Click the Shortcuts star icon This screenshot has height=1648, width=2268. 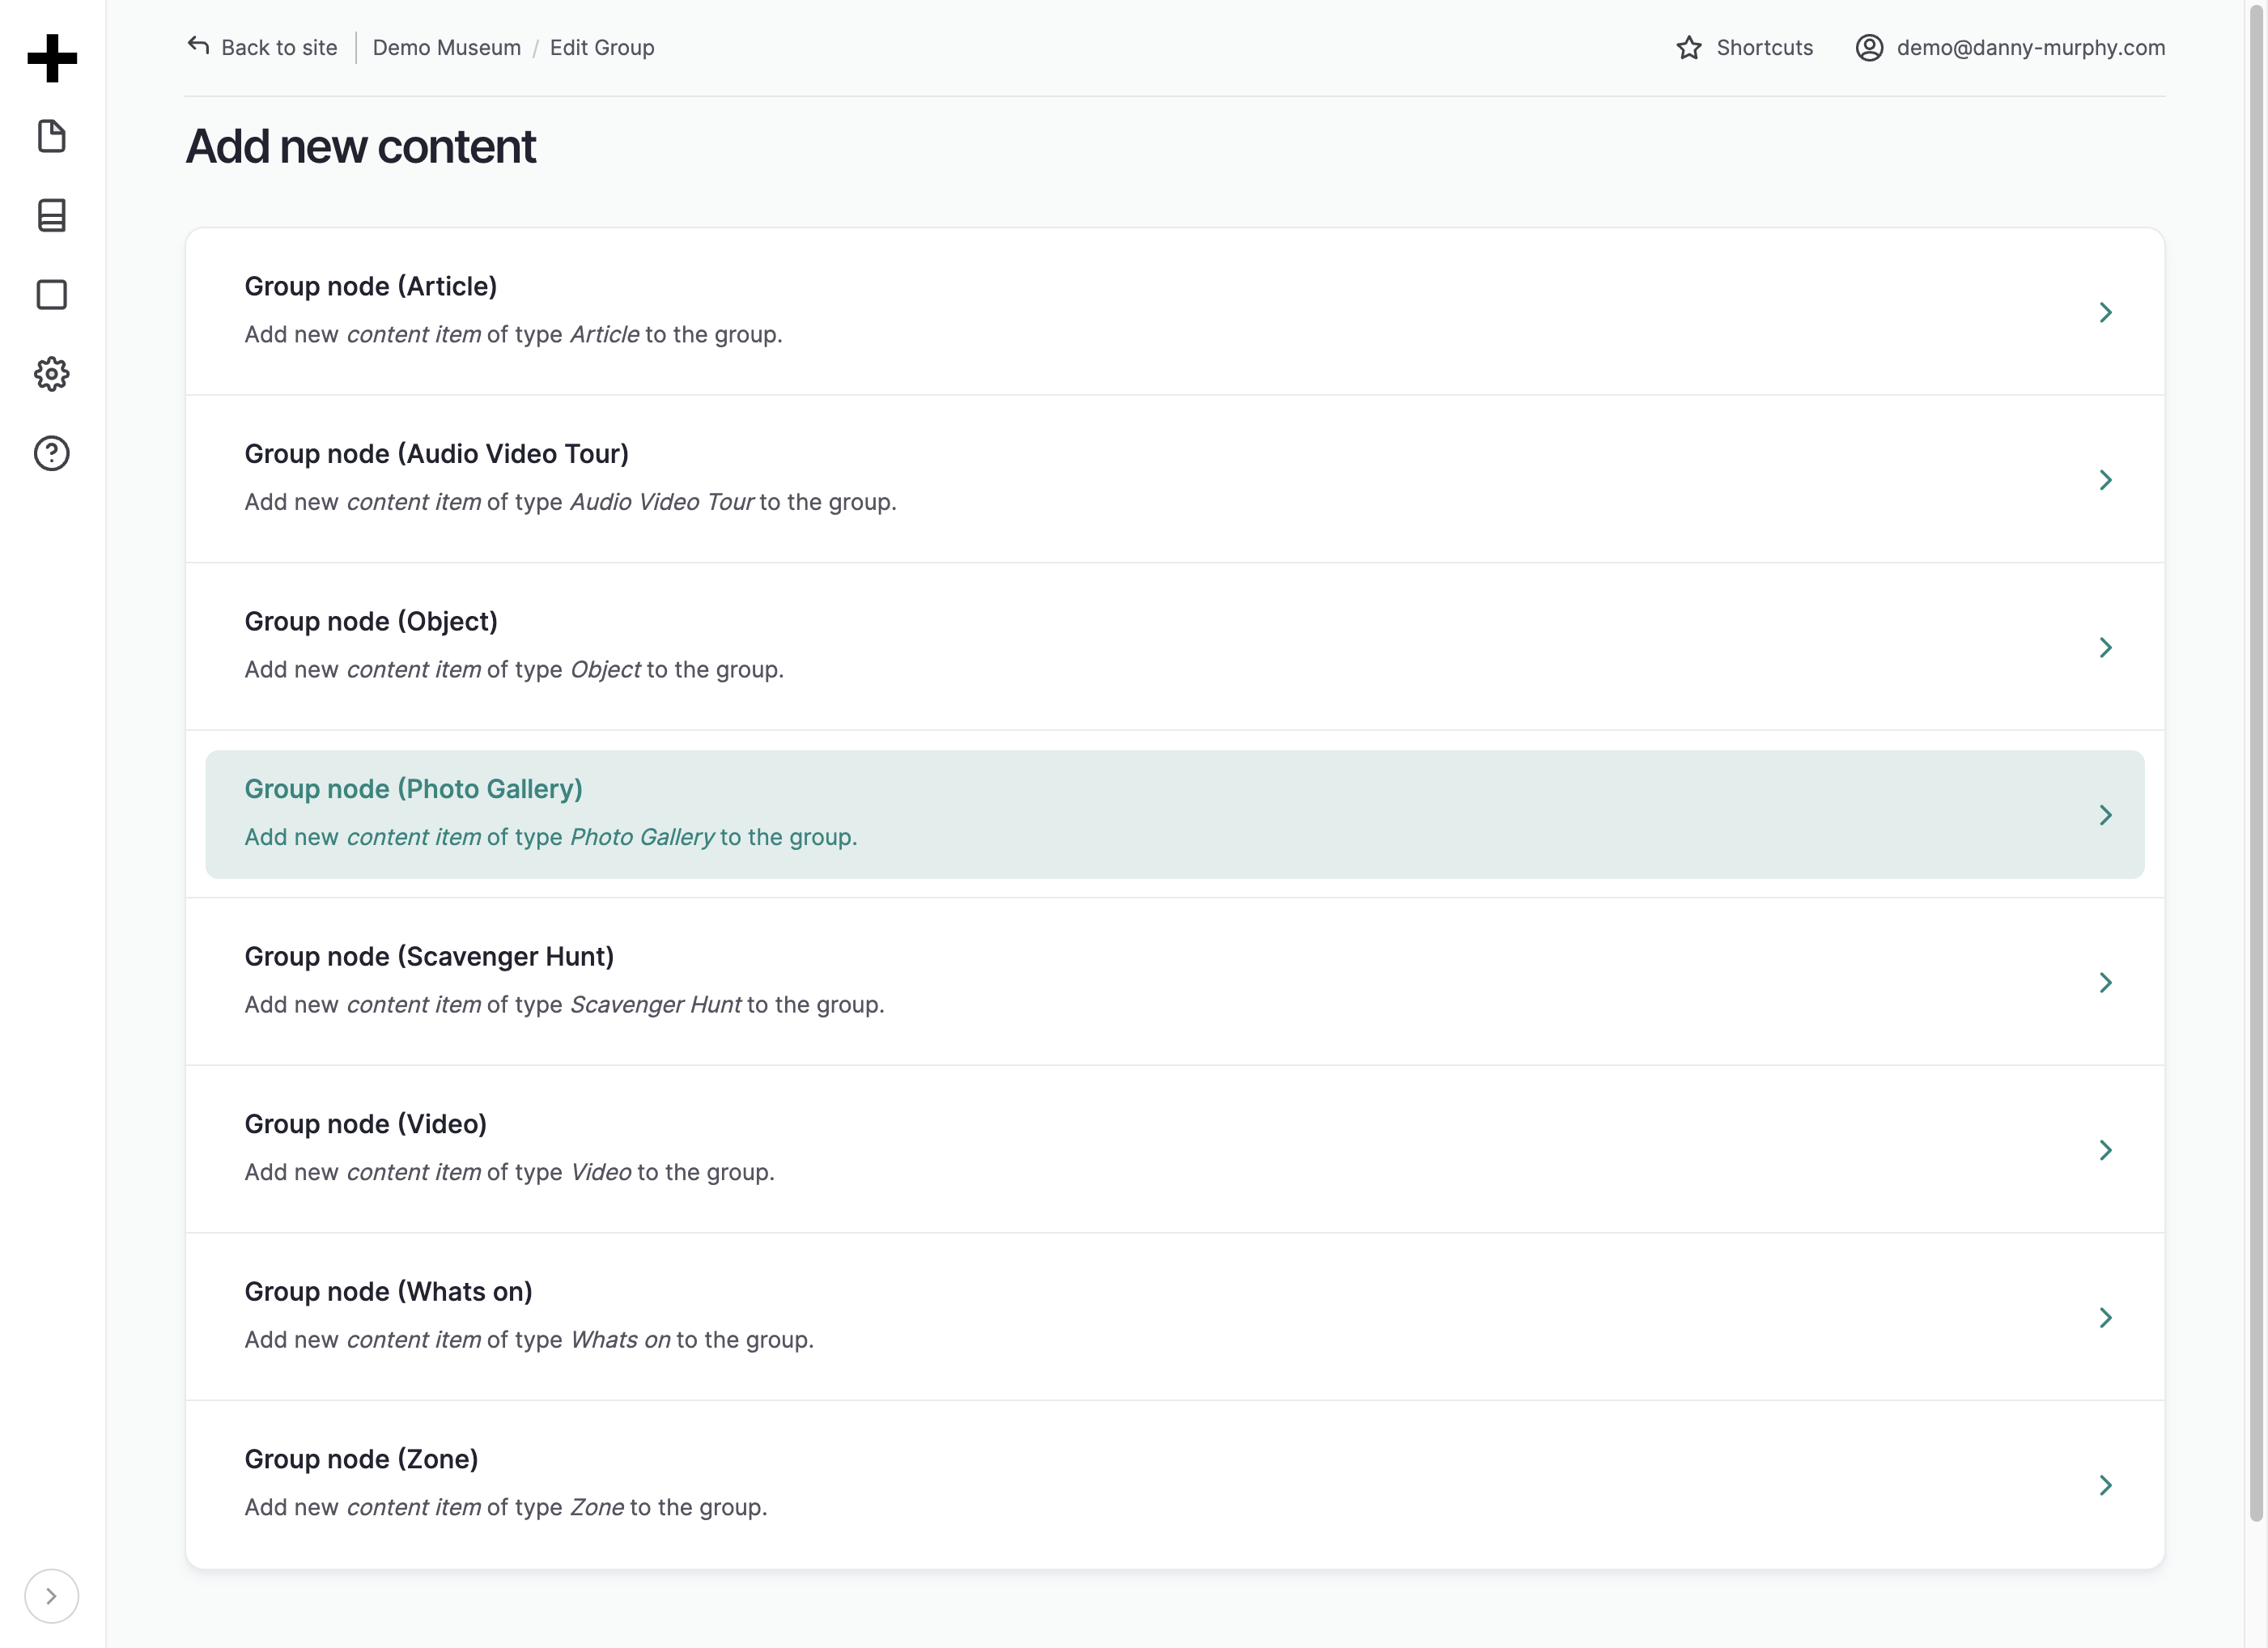(x=1689, y=47)
